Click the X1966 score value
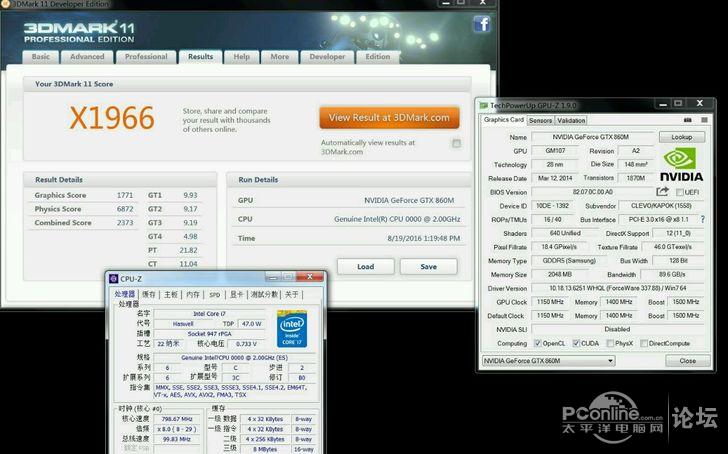728x454 pixels. pos(112,118)
